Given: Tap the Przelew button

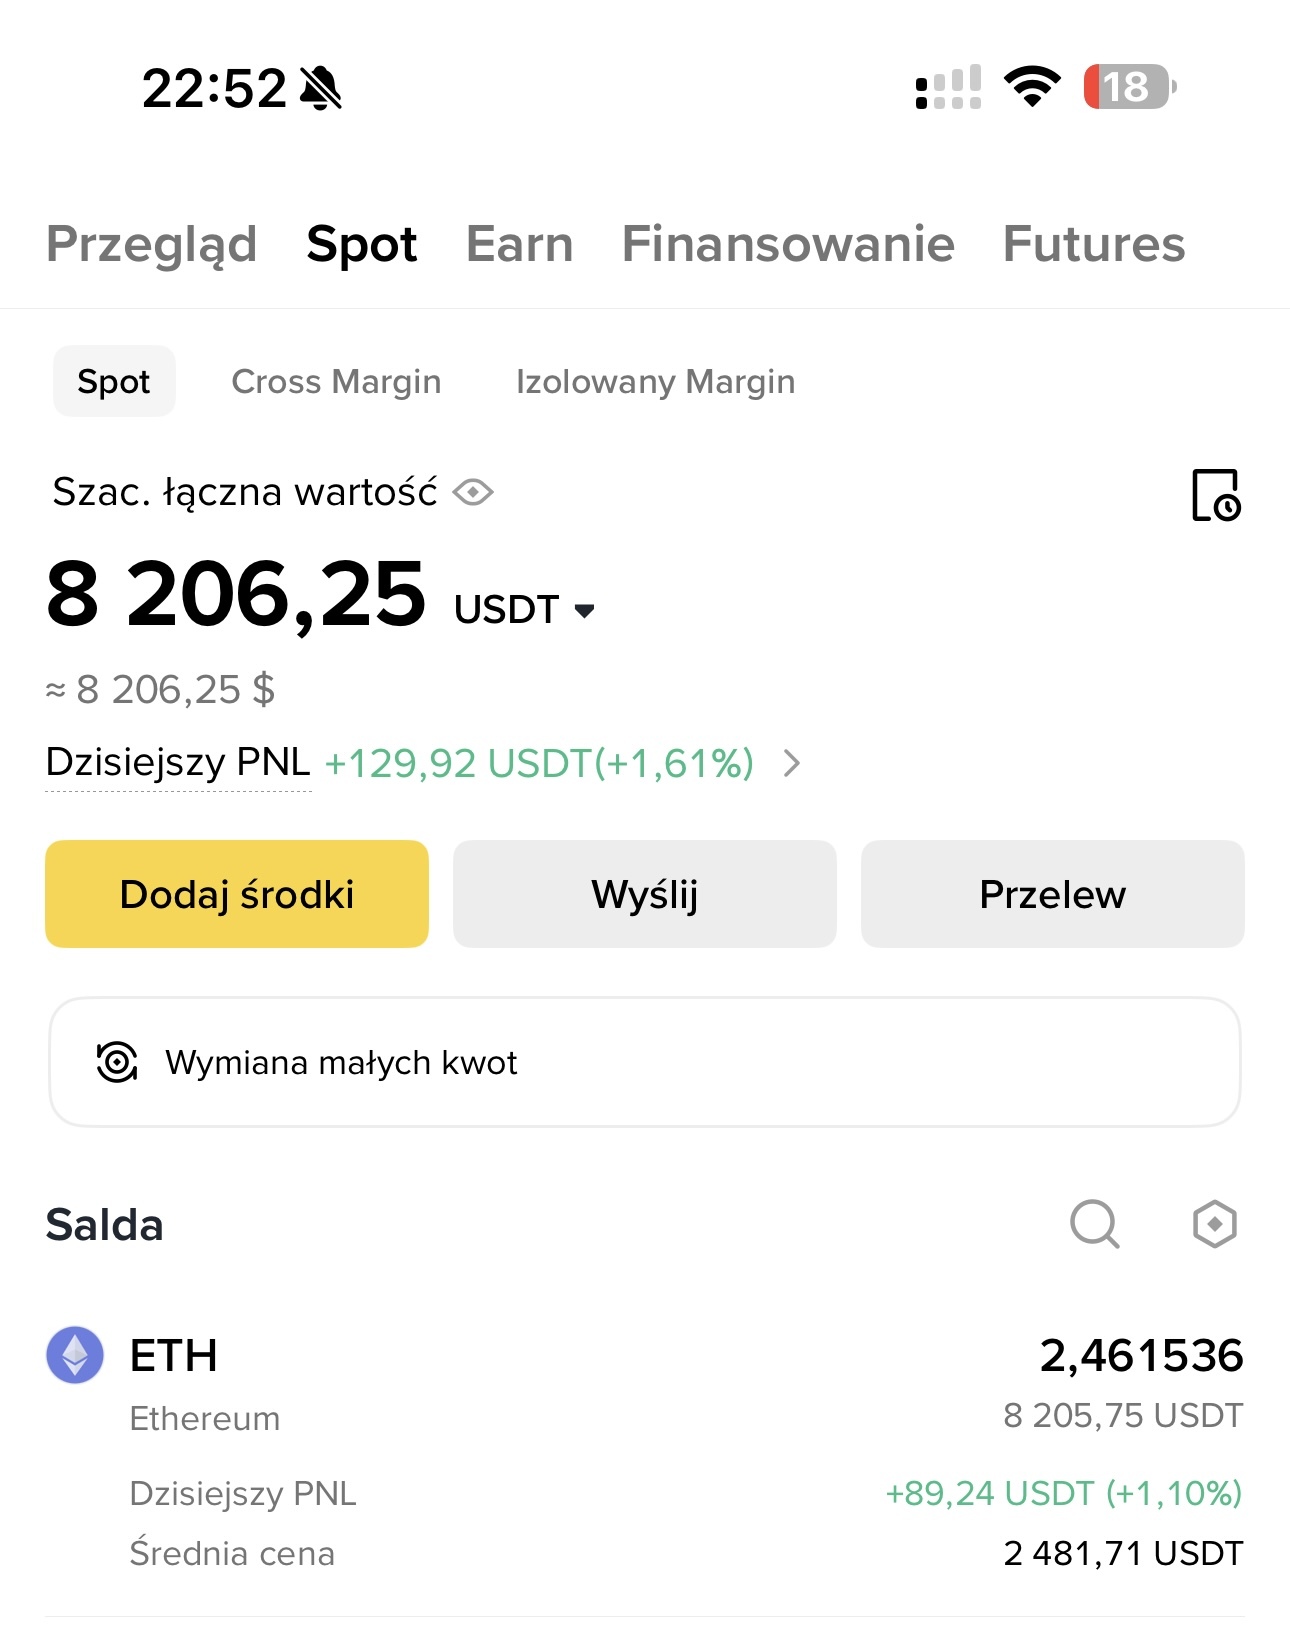Looking at the screenshot, I should tap(1052, 894).
